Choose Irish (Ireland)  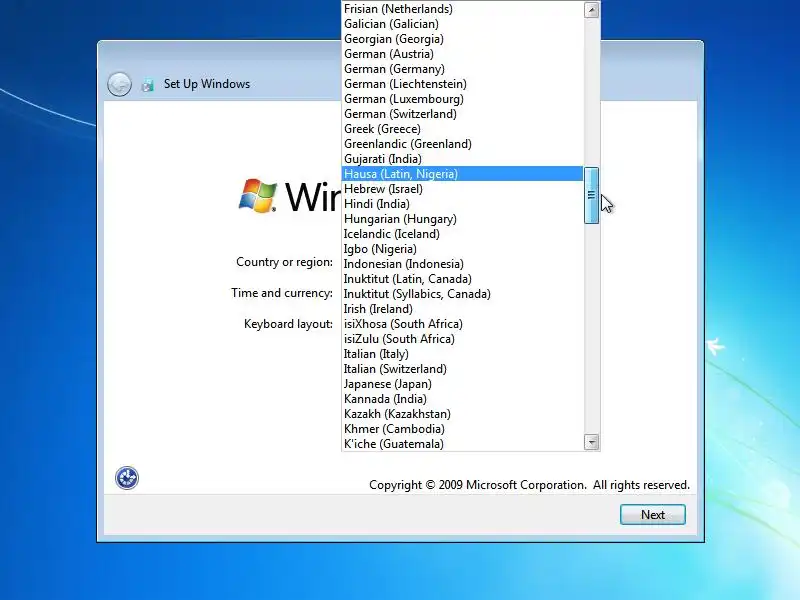[462, 309]
